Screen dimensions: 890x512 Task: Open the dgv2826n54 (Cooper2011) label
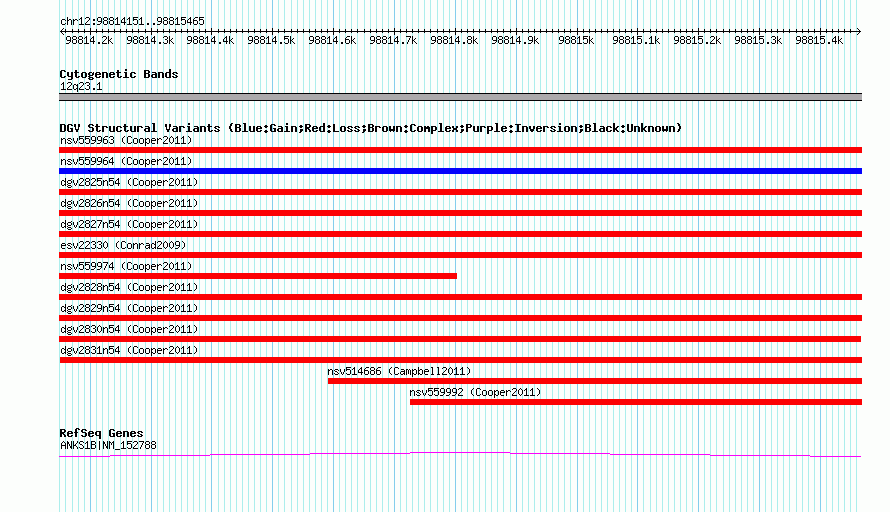tap(129, 203)
